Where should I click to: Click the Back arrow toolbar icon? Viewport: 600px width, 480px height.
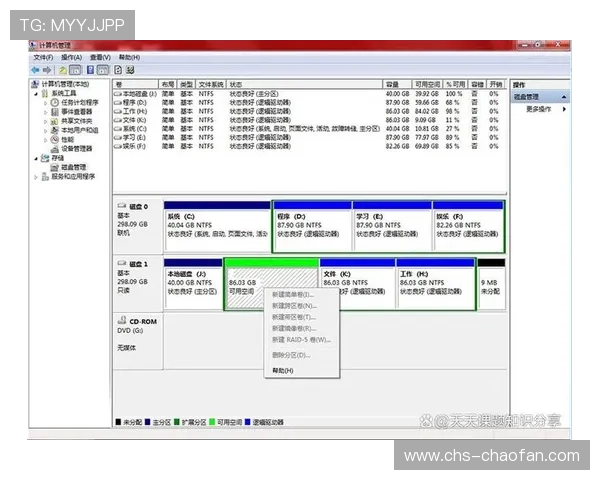pyautogui.click(x=35, y=70)
